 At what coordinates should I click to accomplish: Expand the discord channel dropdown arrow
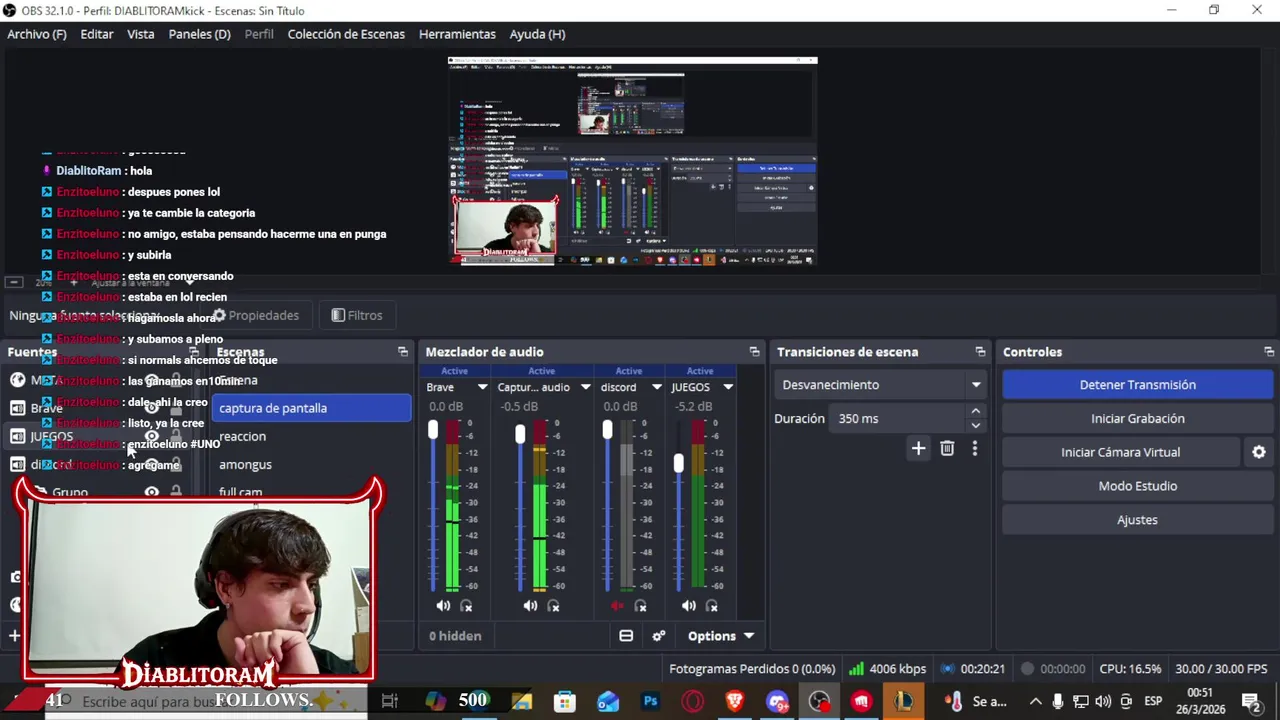click(657, 387)
